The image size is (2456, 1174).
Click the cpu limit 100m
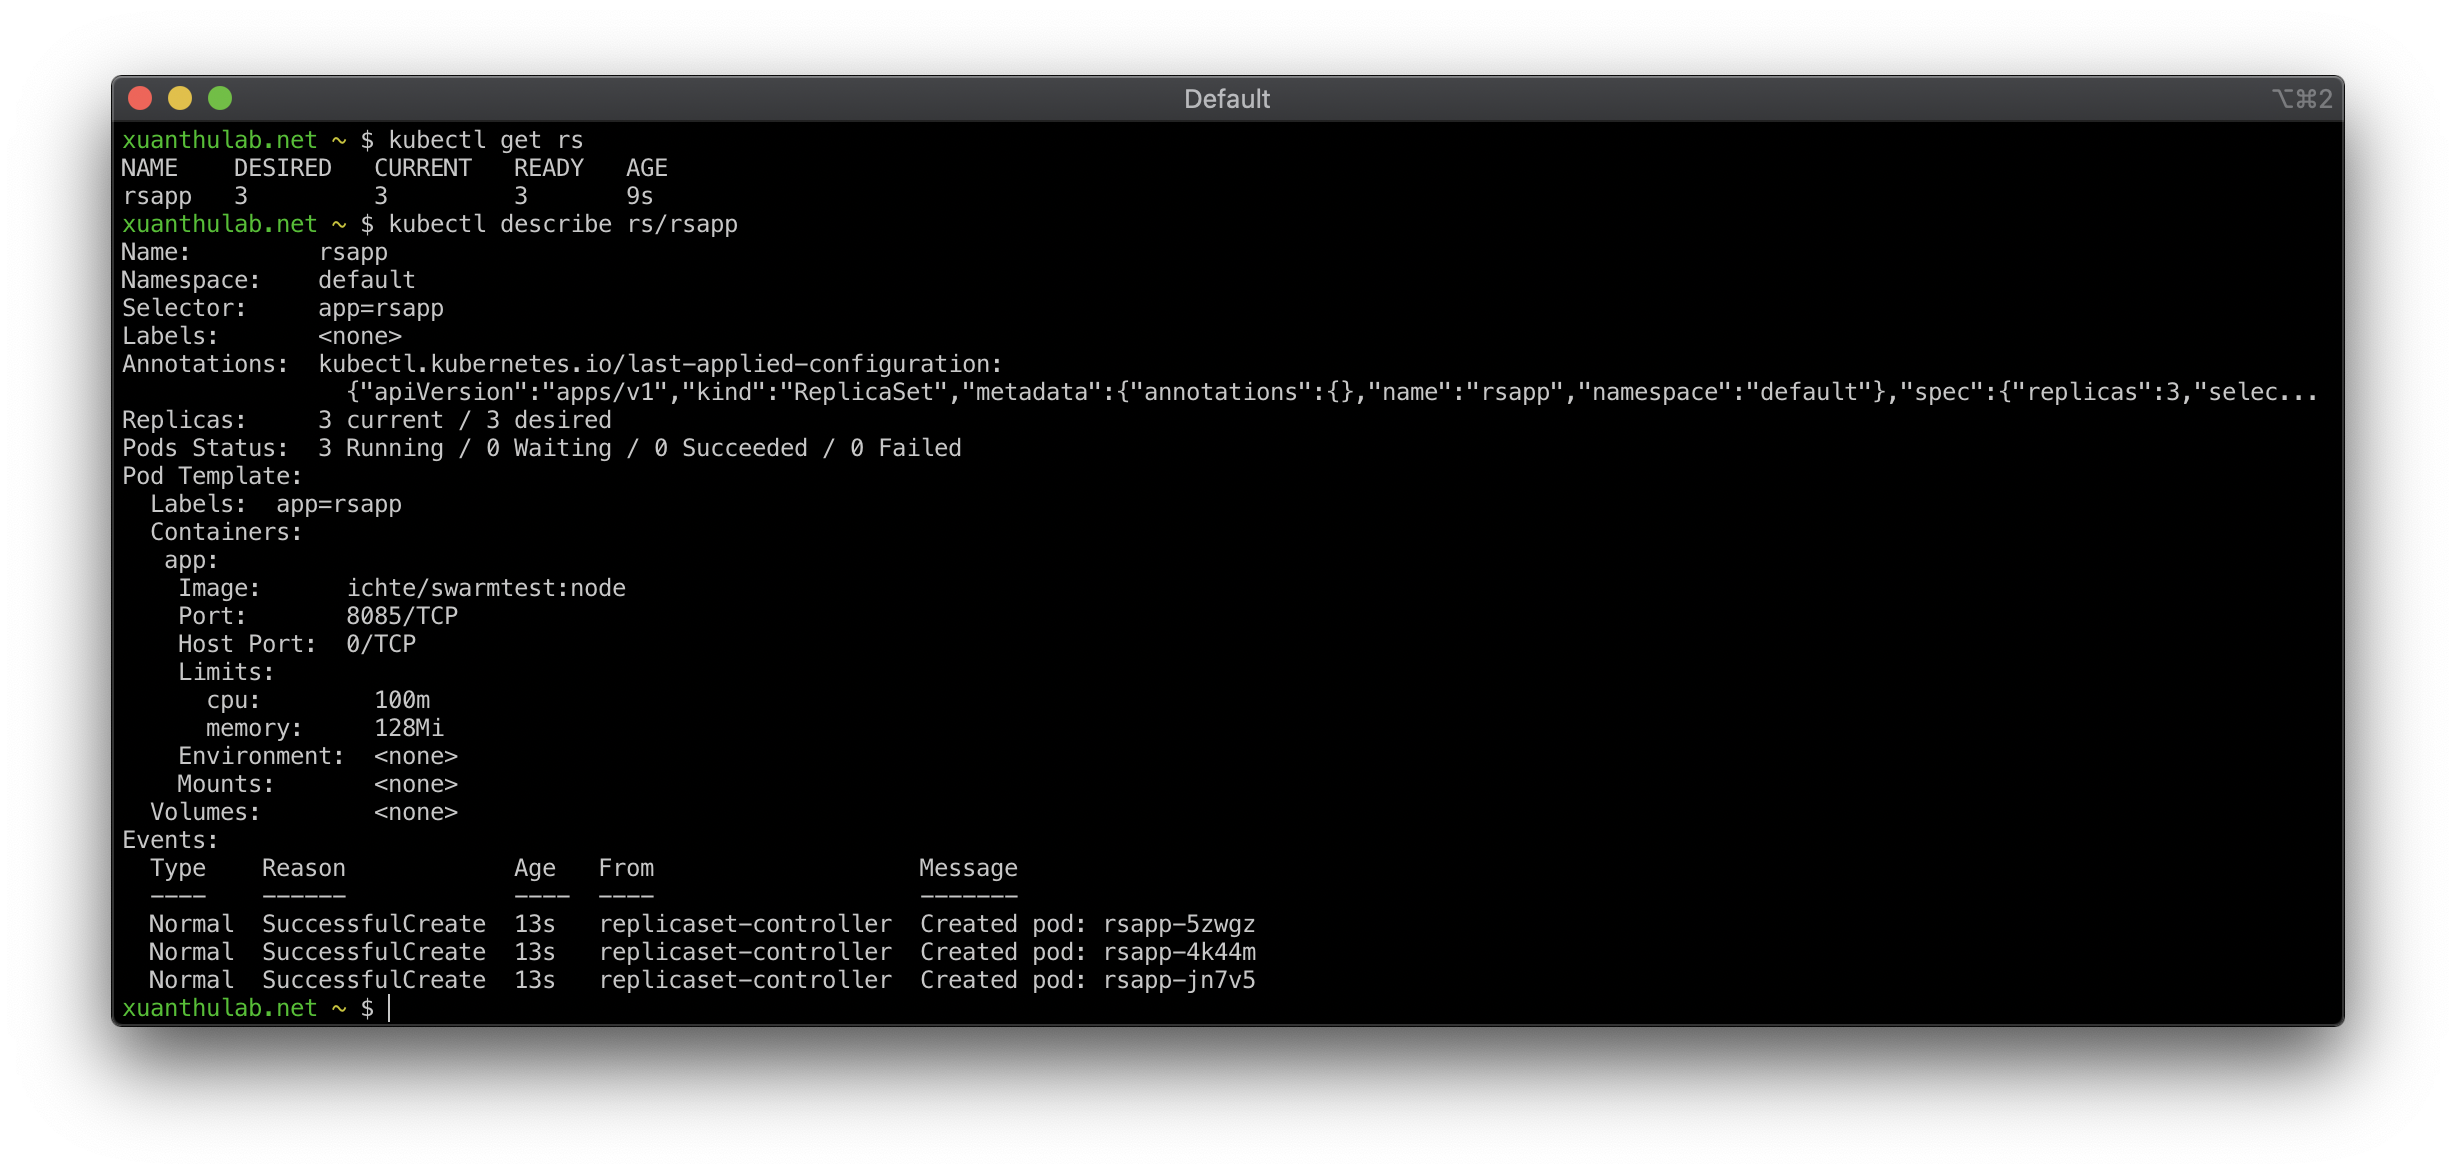pyautogui.click(x=401, y=700)
